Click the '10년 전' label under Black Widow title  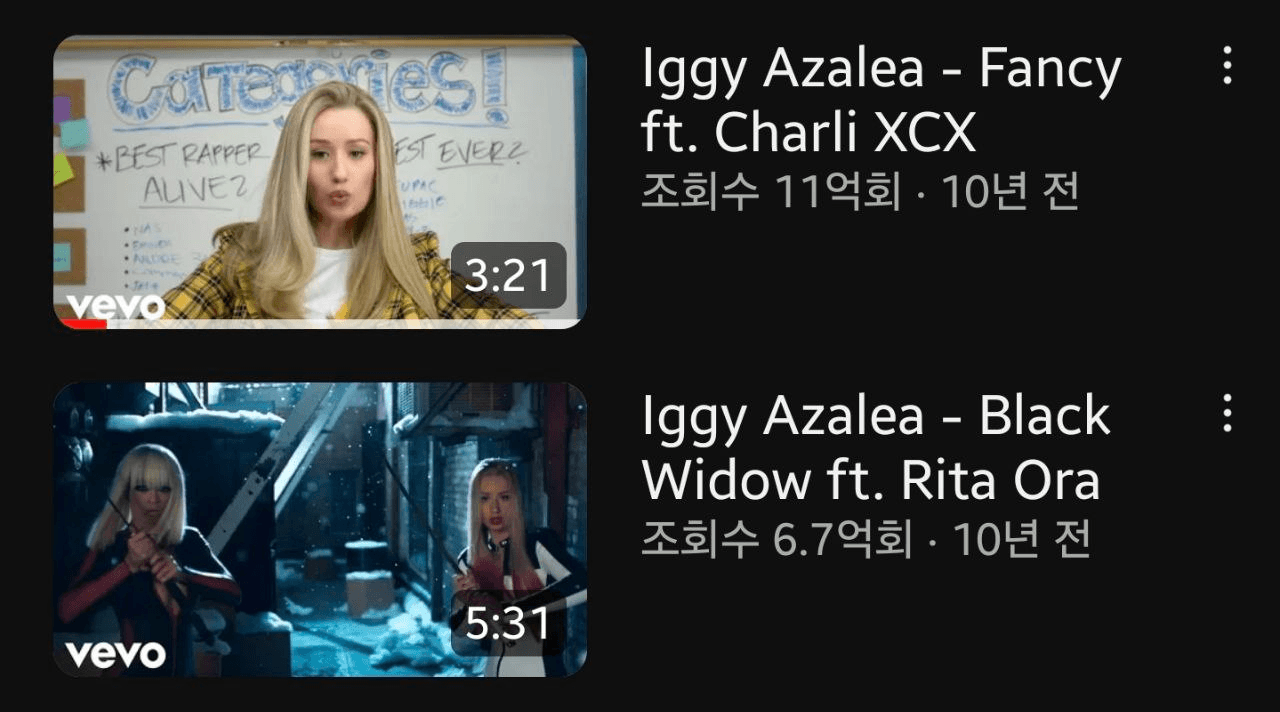[x=1021, y=540]
